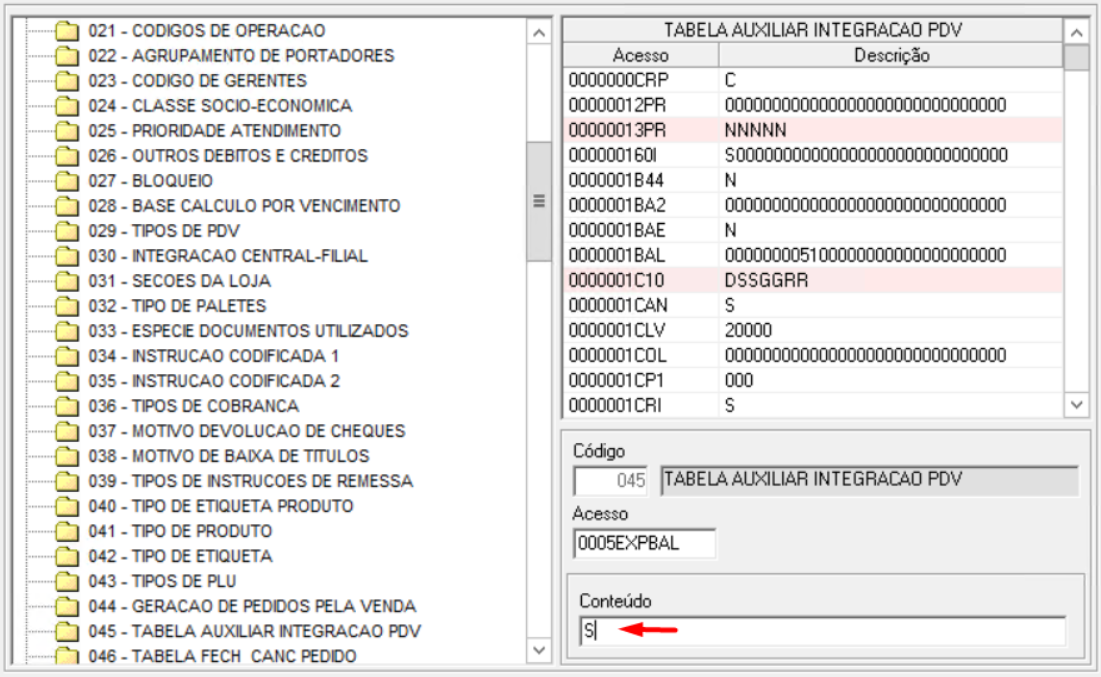Select folder icon of 029 - TIPOS DE PDV

67,231
